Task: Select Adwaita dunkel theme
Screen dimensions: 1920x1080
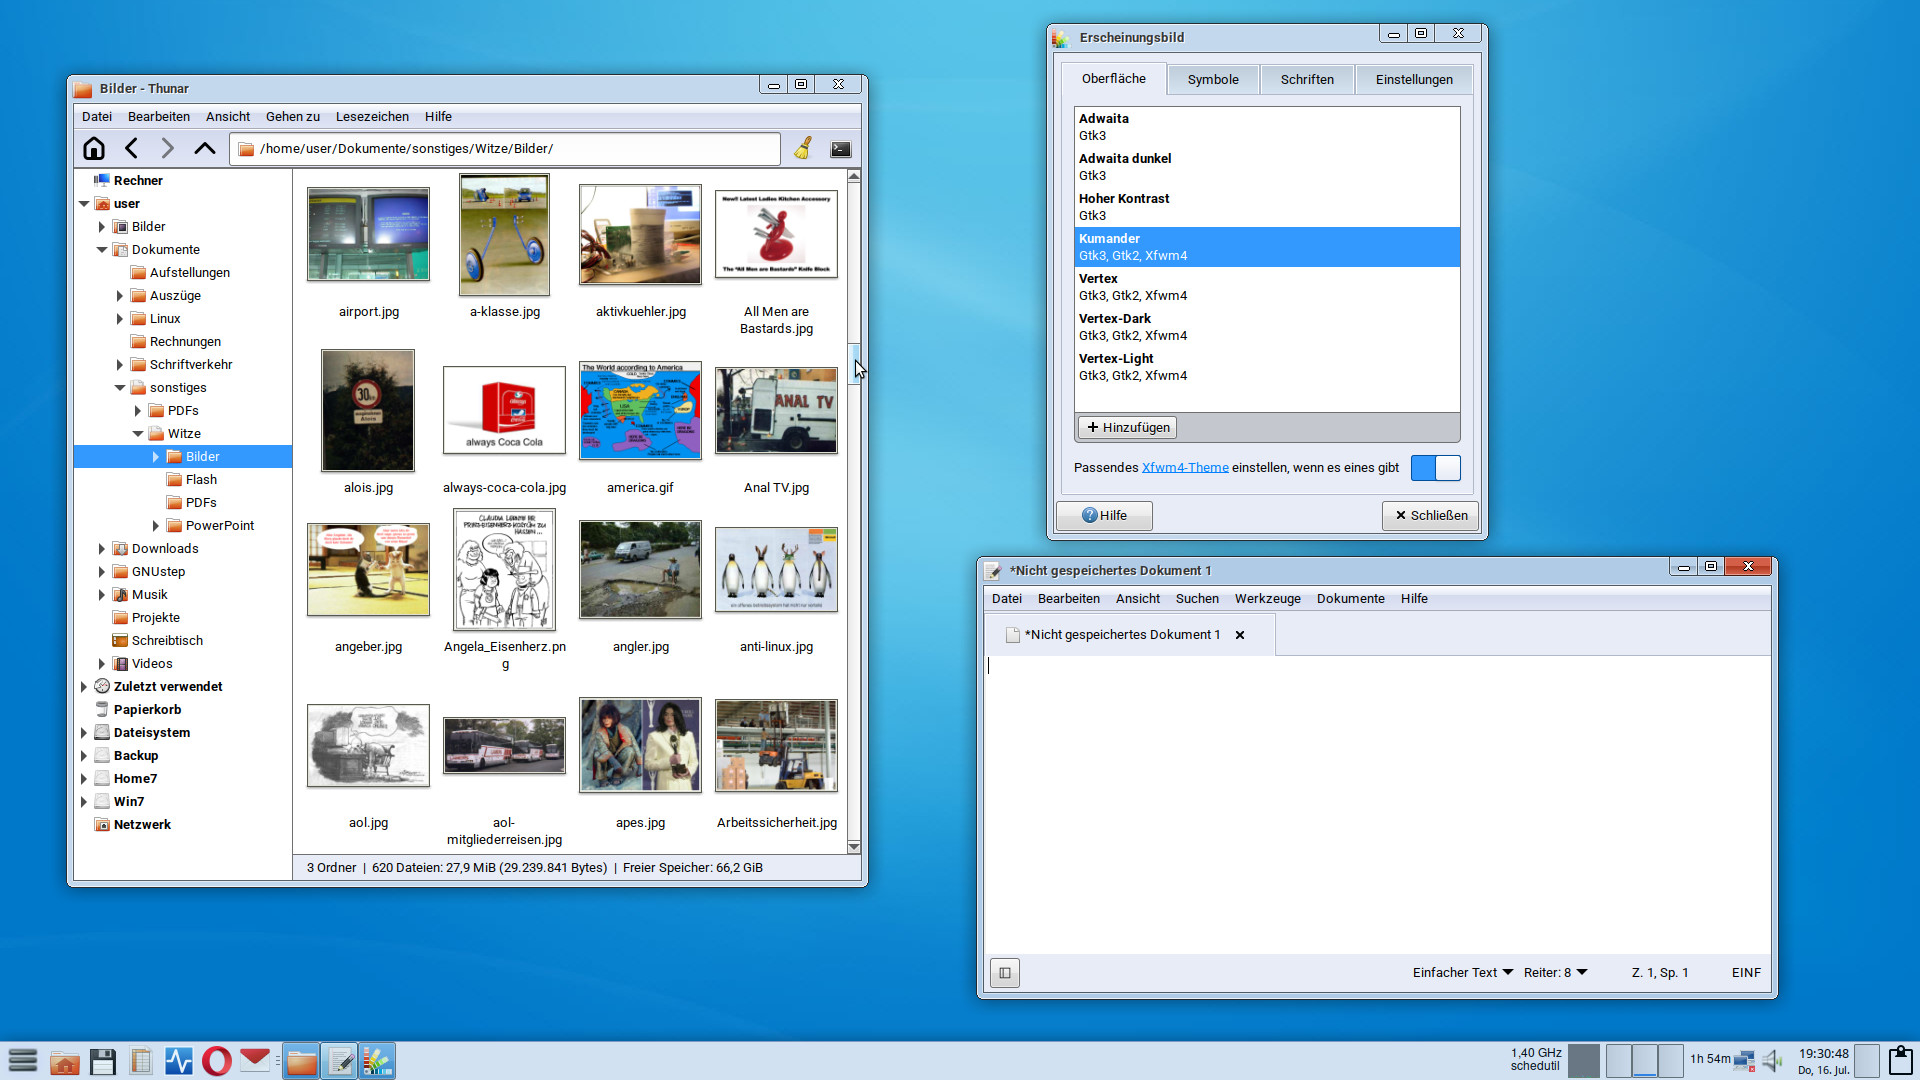Action: (x=1267, y=167)
